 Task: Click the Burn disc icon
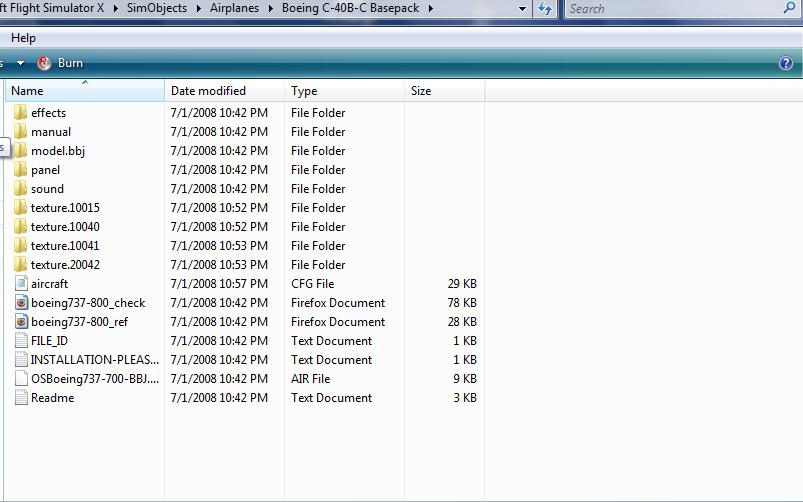point(45,63)
